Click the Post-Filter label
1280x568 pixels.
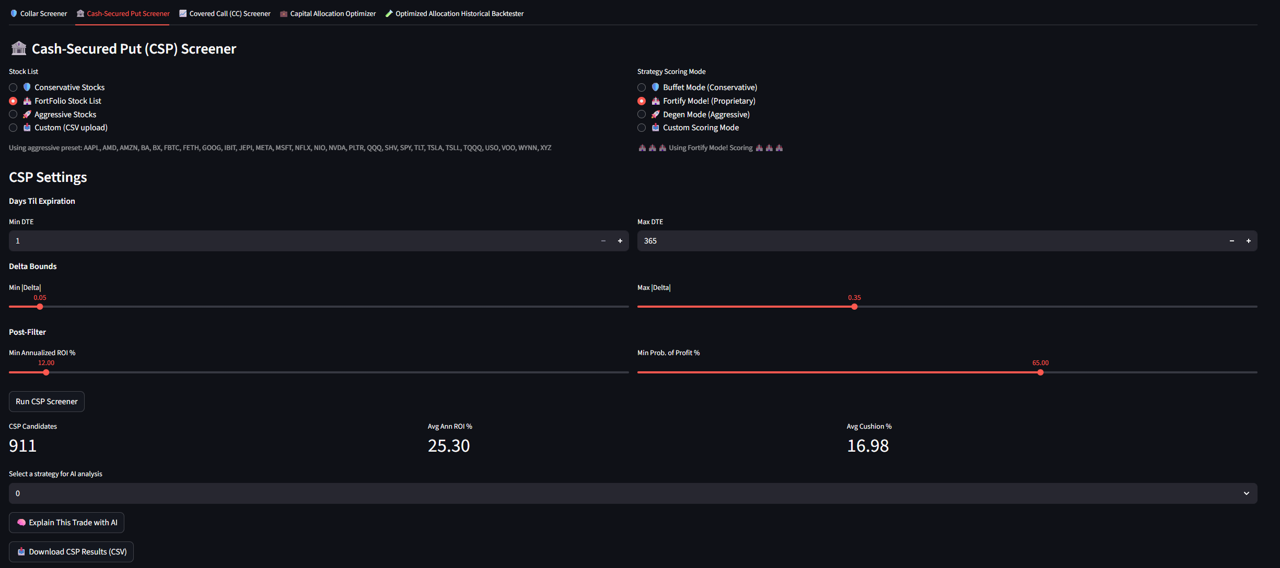(x=28, y=332)
